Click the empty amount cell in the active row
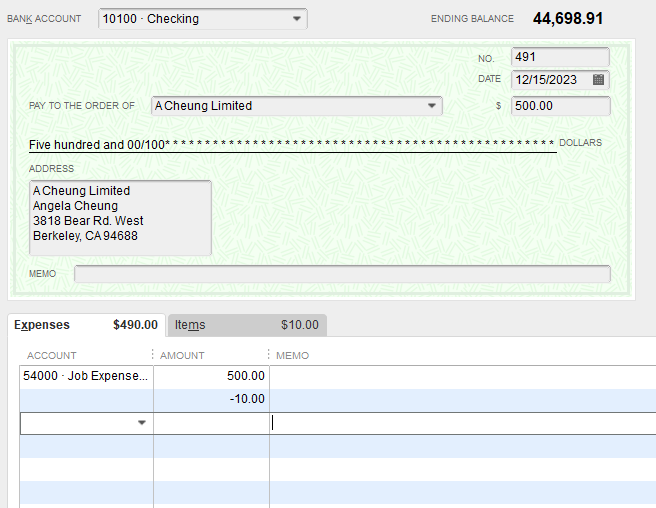The height and width of the screenshot is (508, 656). pyautogui.click(x=211, y=423)
